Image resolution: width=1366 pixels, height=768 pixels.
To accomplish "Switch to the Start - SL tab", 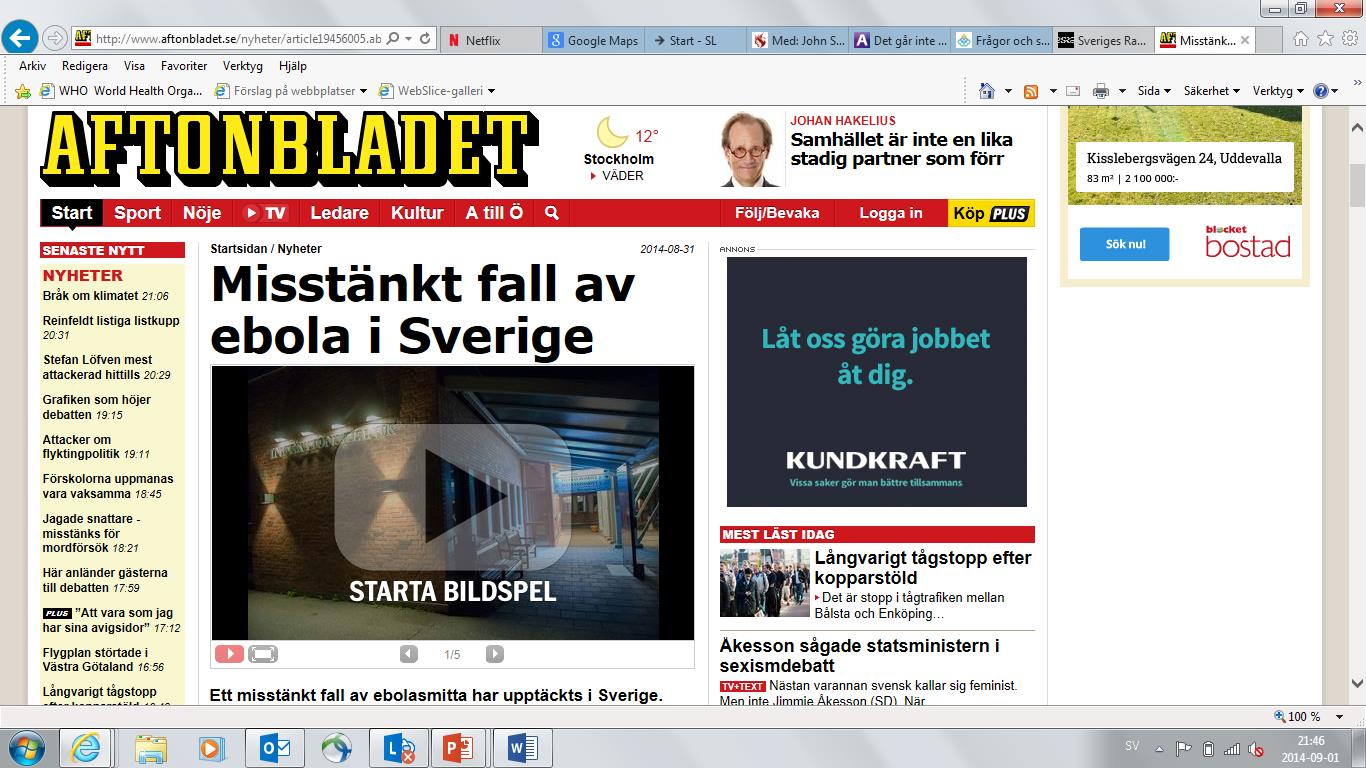I will (x=695, y=40).
